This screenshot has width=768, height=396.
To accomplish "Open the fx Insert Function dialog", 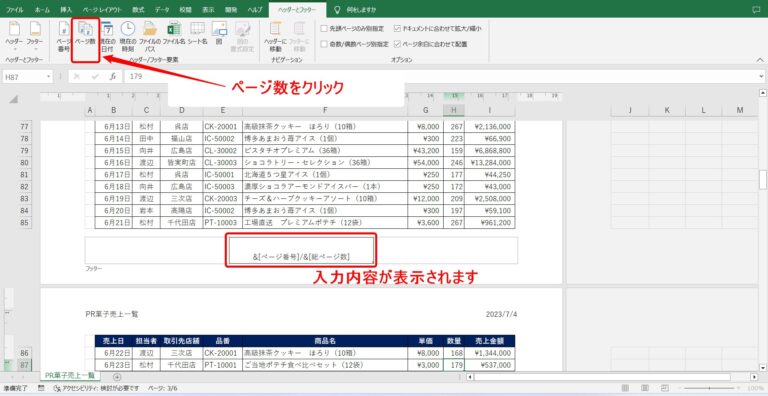I will [x=113, y=76].
